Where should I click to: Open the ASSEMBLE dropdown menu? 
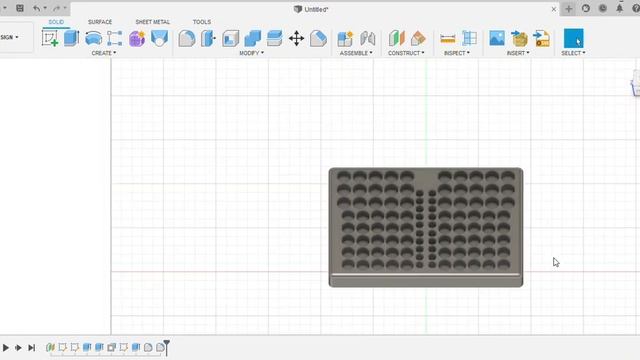(x=356, y=53)
